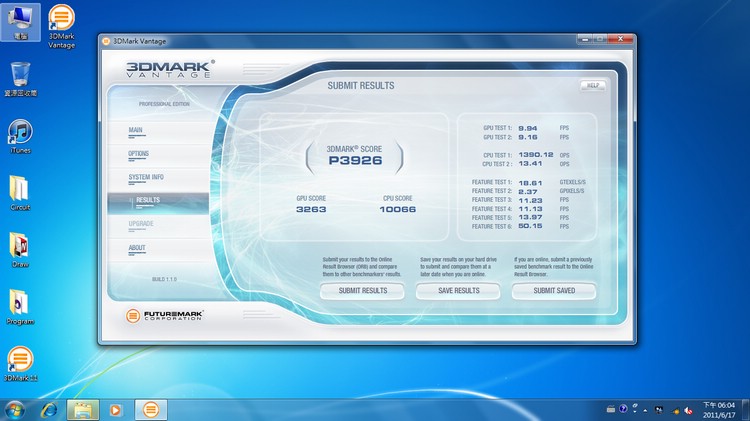
Task: Click Feature Test 2 value 2.37
Action: (x=528, y=191)
